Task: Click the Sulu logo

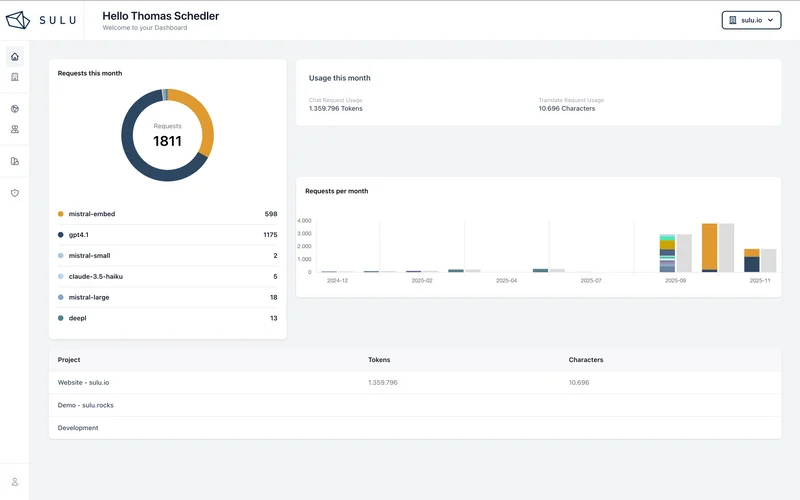Action: coord(41,20)
